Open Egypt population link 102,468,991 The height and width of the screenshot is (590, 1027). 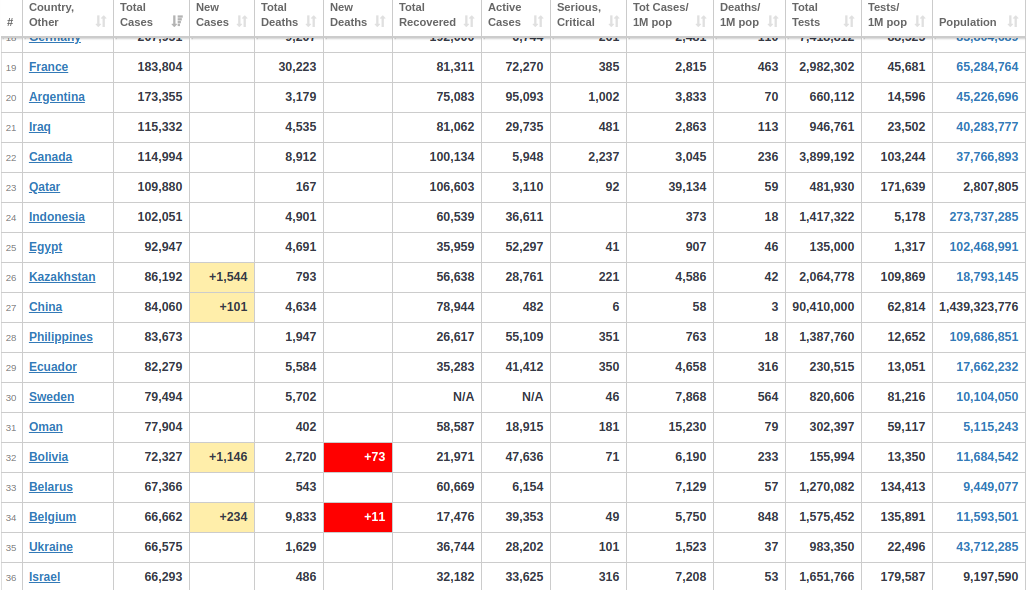coord(984,247)
